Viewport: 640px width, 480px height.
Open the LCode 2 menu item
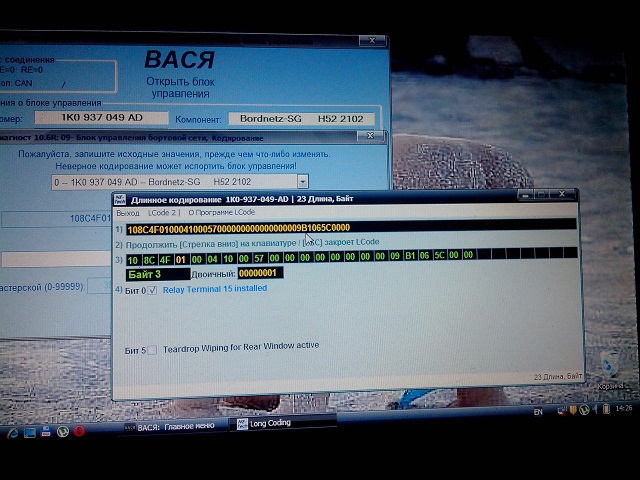coord(162,213)
